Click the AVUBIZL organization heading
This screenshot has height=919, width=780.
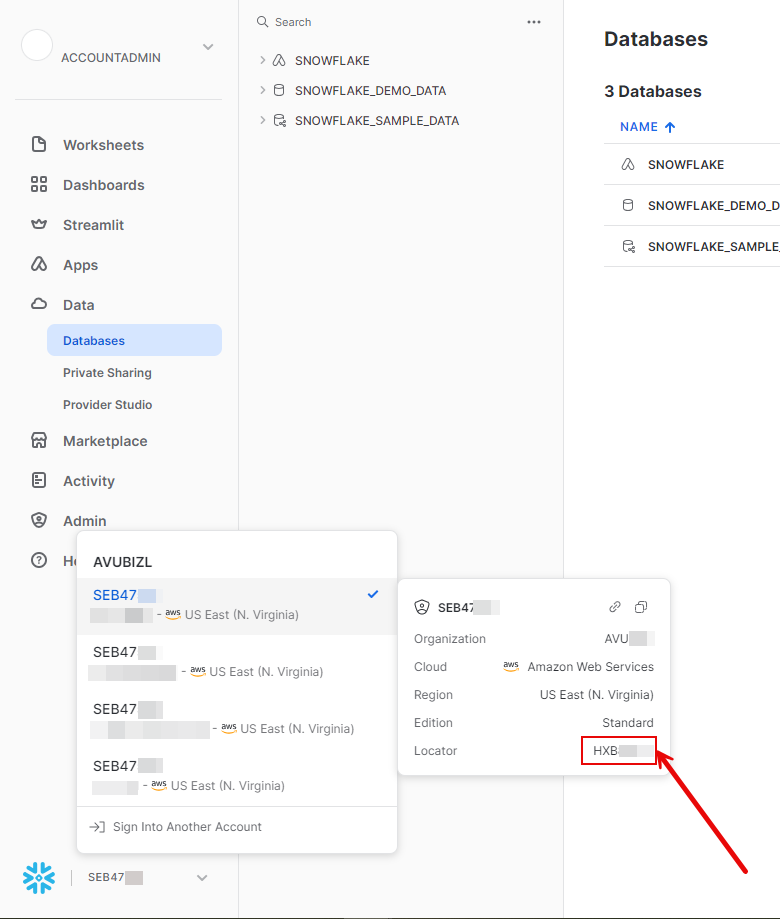122,561
